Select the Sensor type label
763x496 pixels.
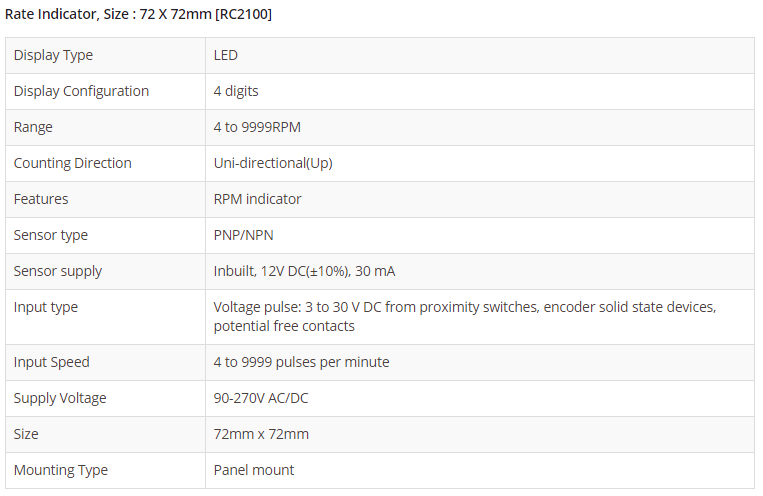(x=51, y=235)
